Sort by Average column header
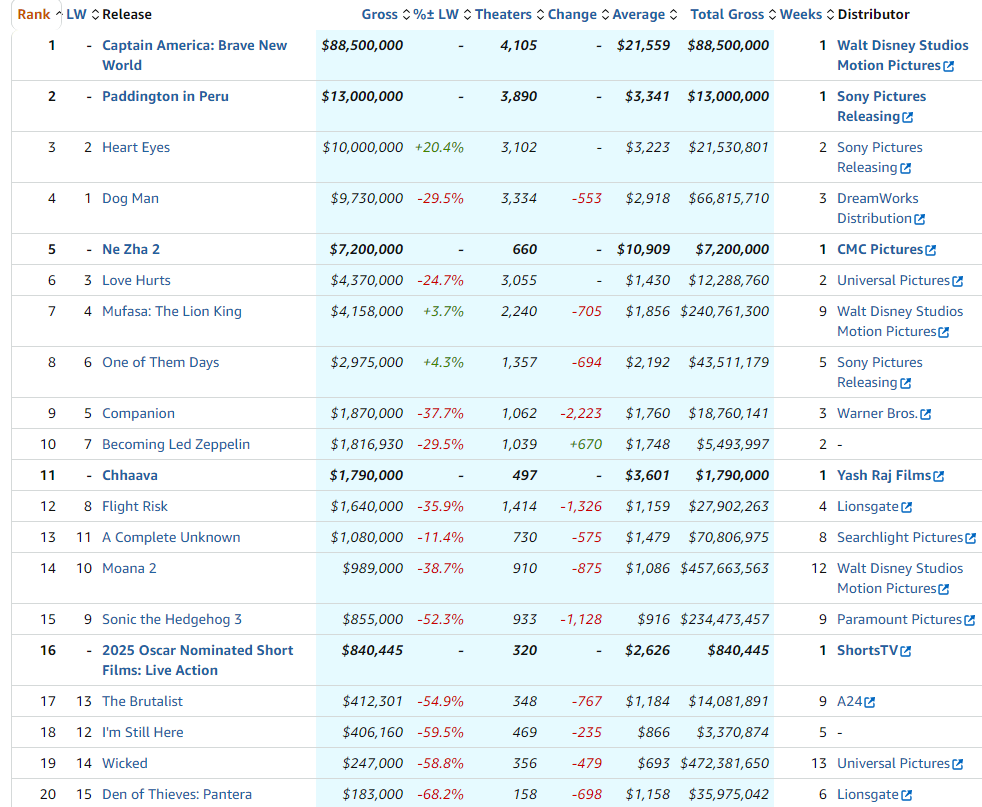 (x=640, y=15)
